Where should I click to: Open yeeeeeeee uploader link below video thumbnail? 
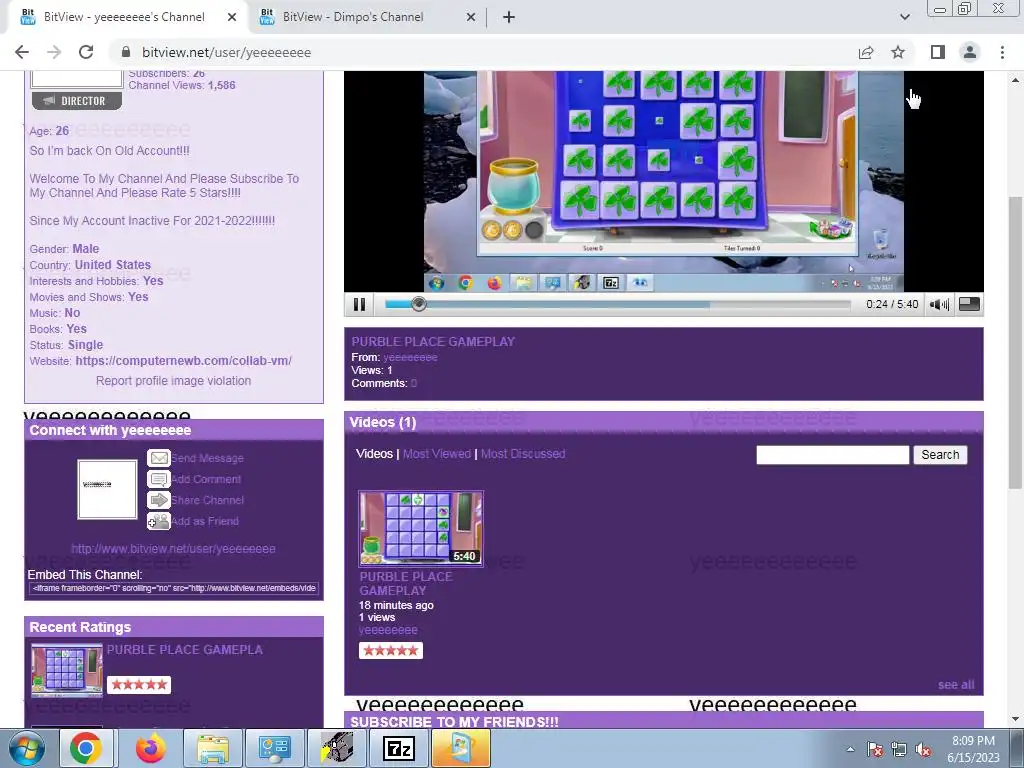pos(388,630)
